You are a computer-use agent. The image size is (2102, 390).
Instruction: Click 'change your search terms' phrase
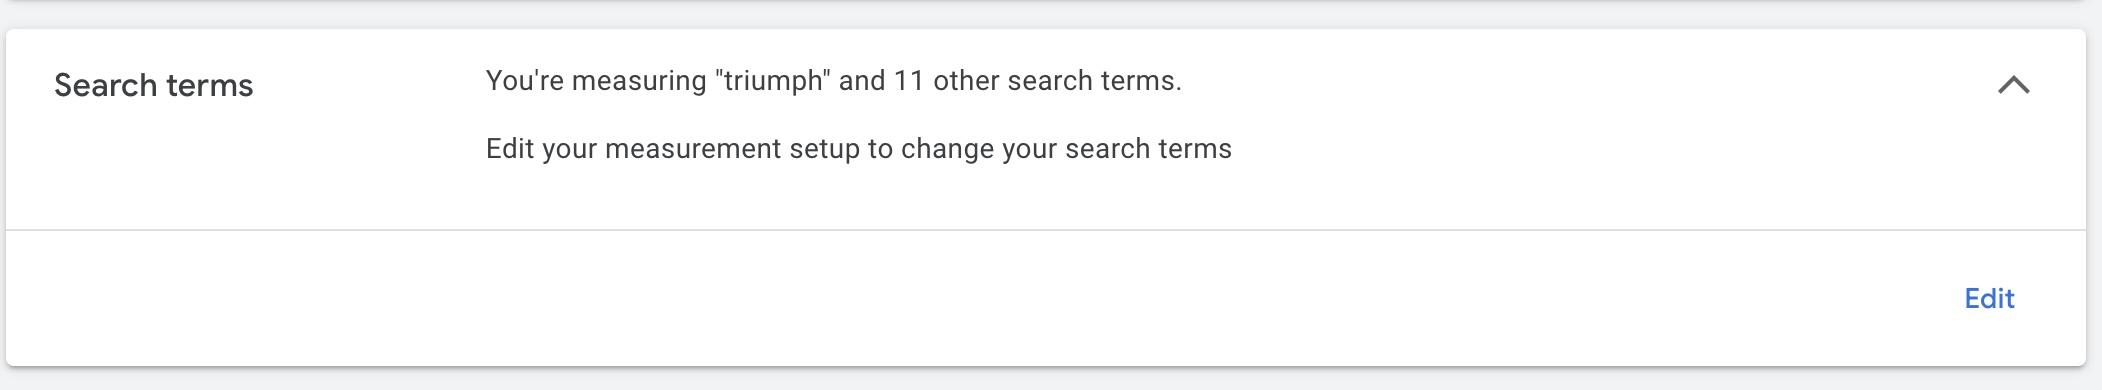pyautogui.click(x=1066, y=149)
